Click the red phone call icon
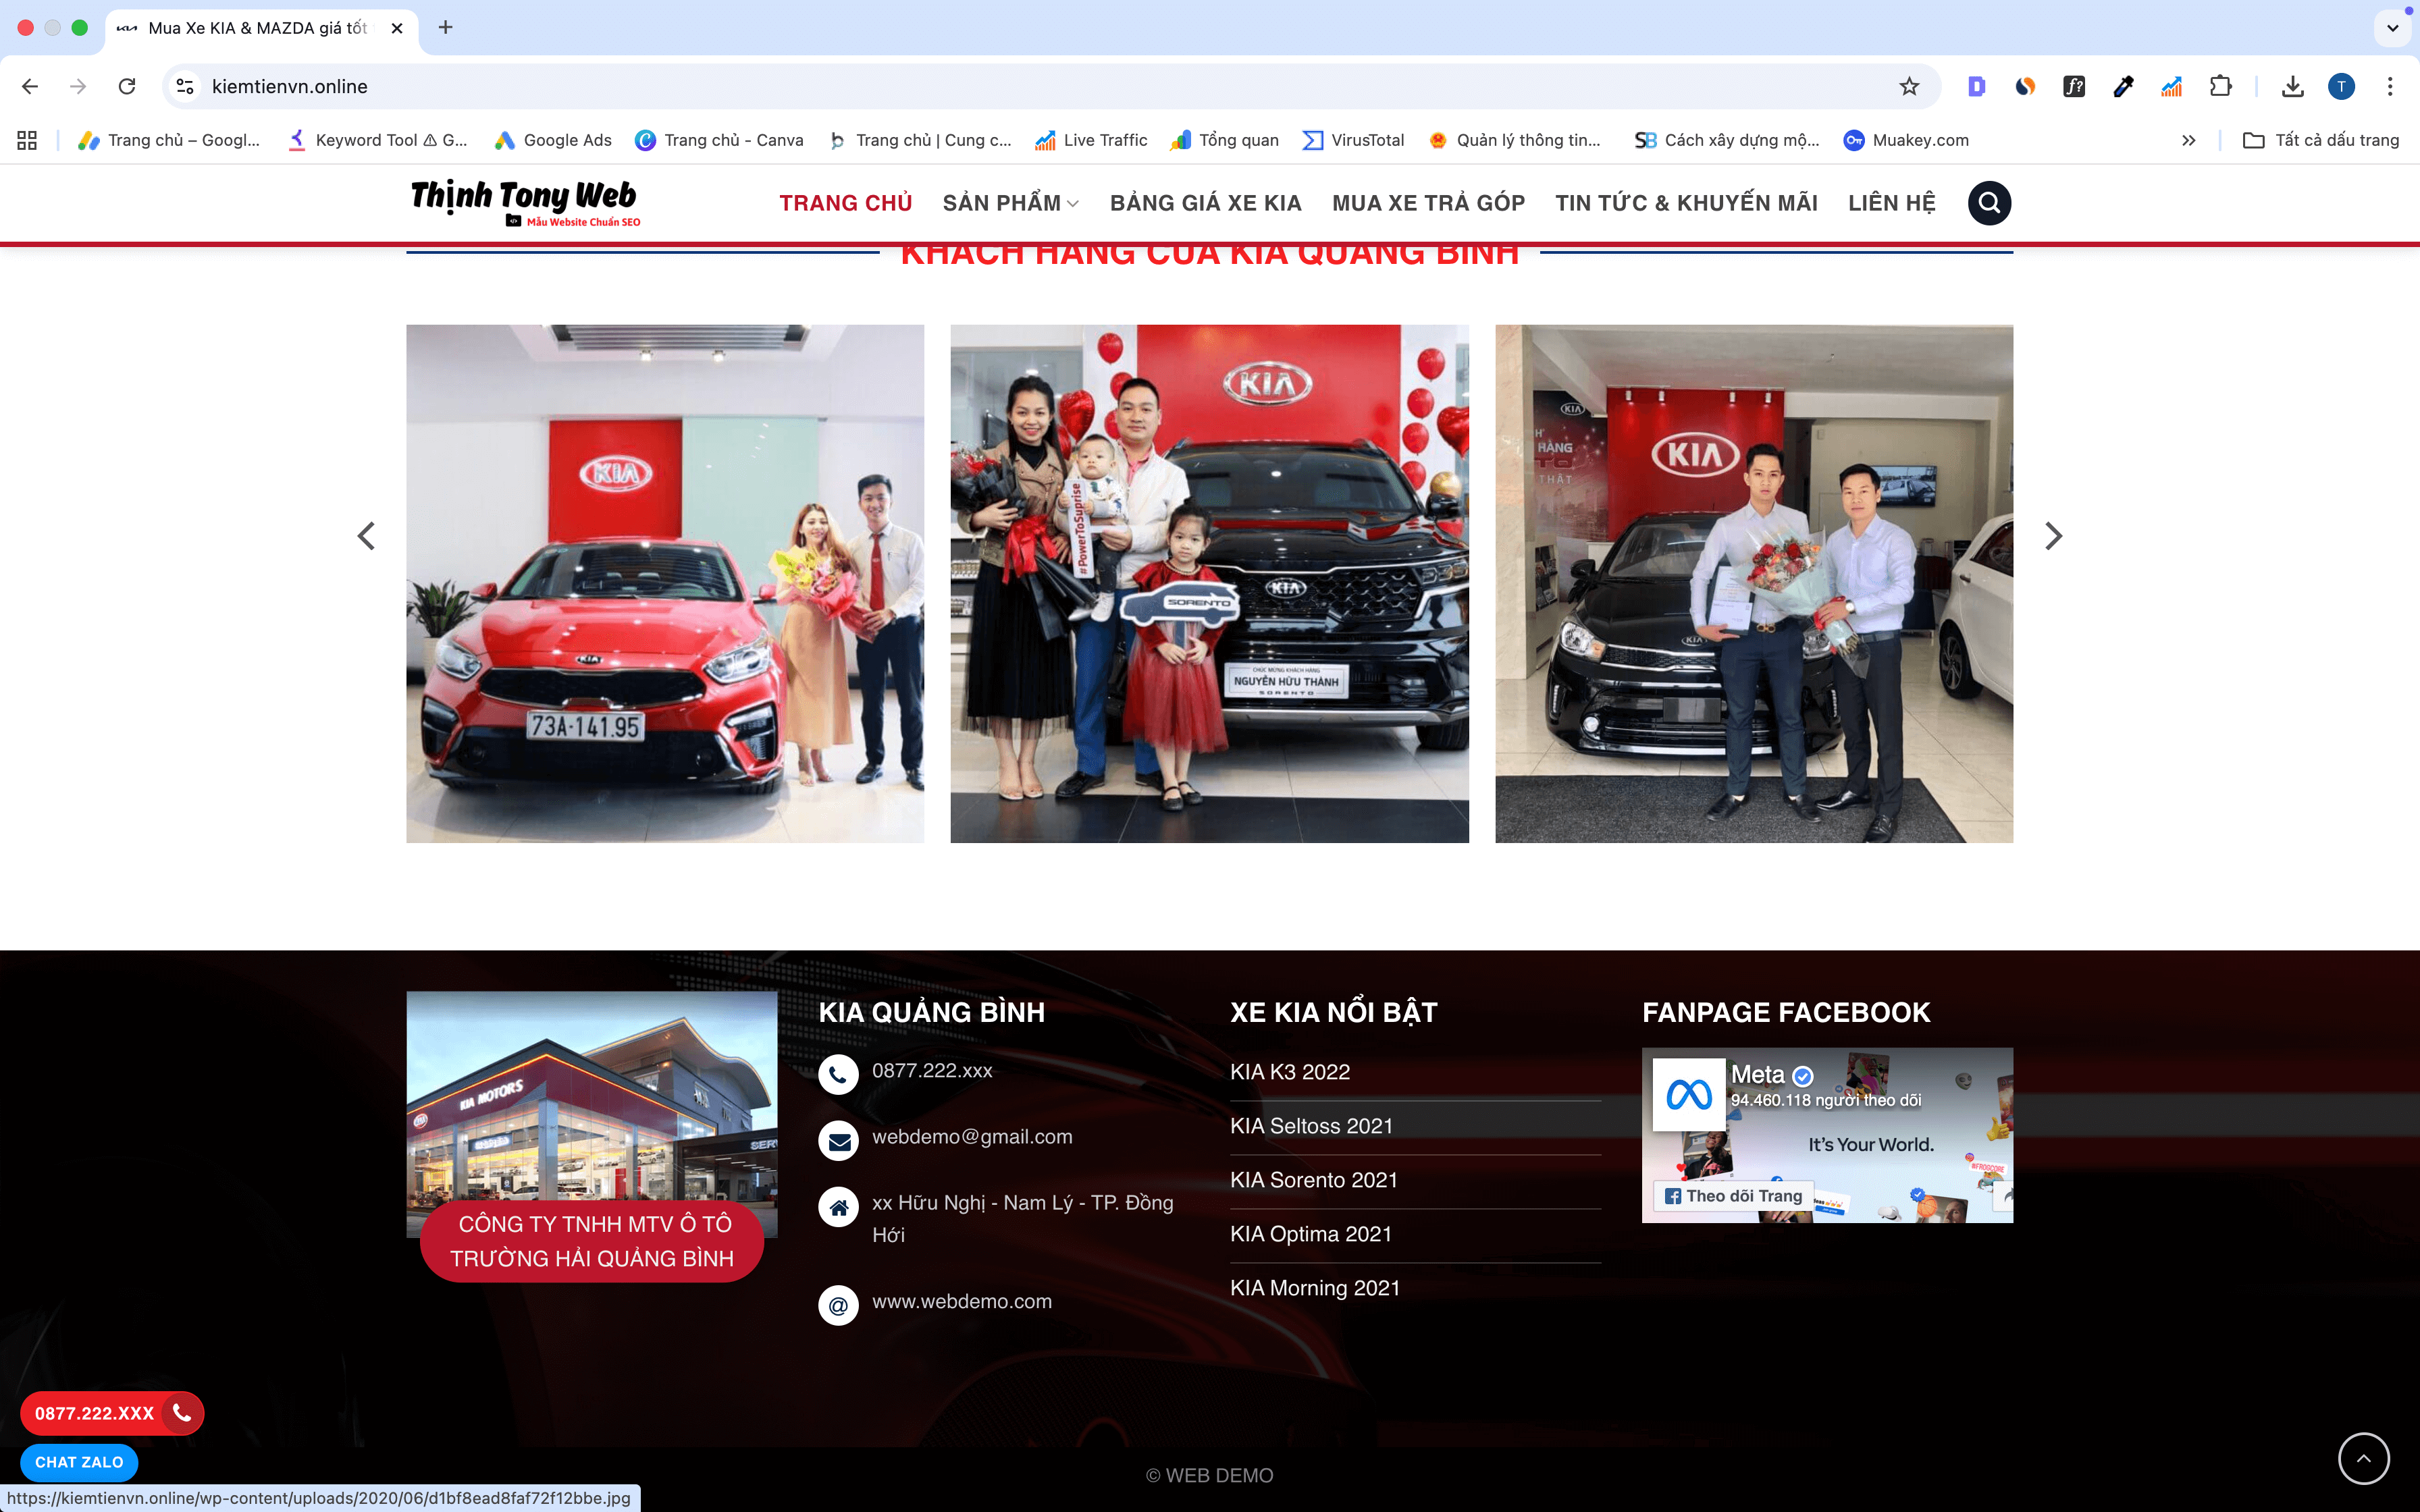This screenshot has height=1512, width=2420. click(x=182, y=1412)
